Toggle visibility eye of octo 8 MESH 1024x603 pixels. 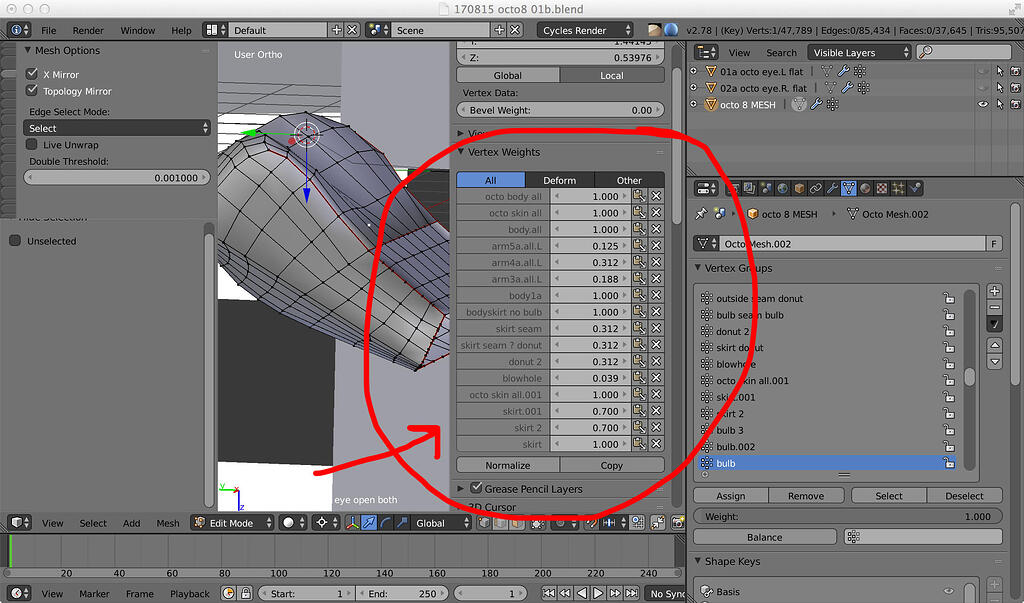coord(983,104)
